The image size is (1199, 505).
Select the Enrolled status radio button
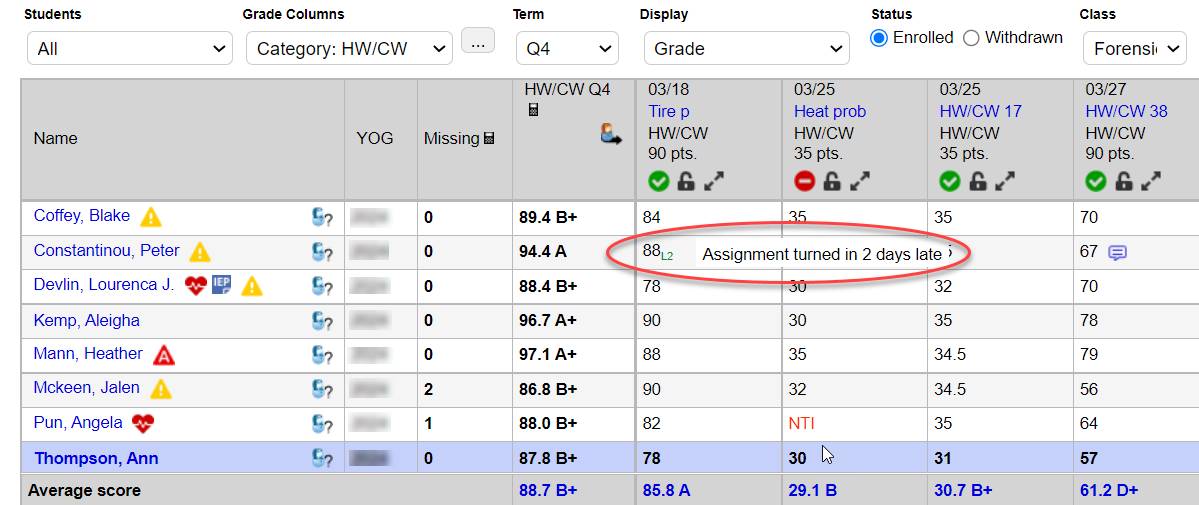pyautogui.click(x=879, y=38)
